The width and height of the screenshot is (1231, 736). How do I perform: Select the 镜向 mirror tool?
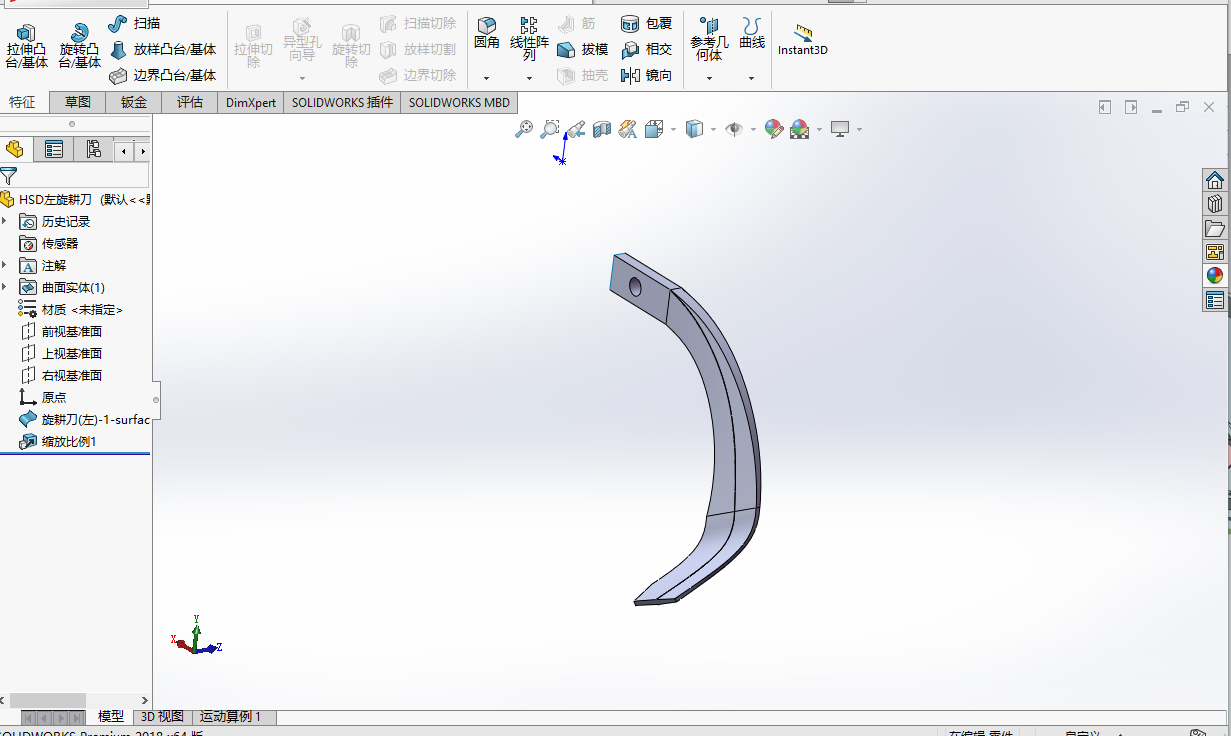pyautogui.click(x=646, y=75)
